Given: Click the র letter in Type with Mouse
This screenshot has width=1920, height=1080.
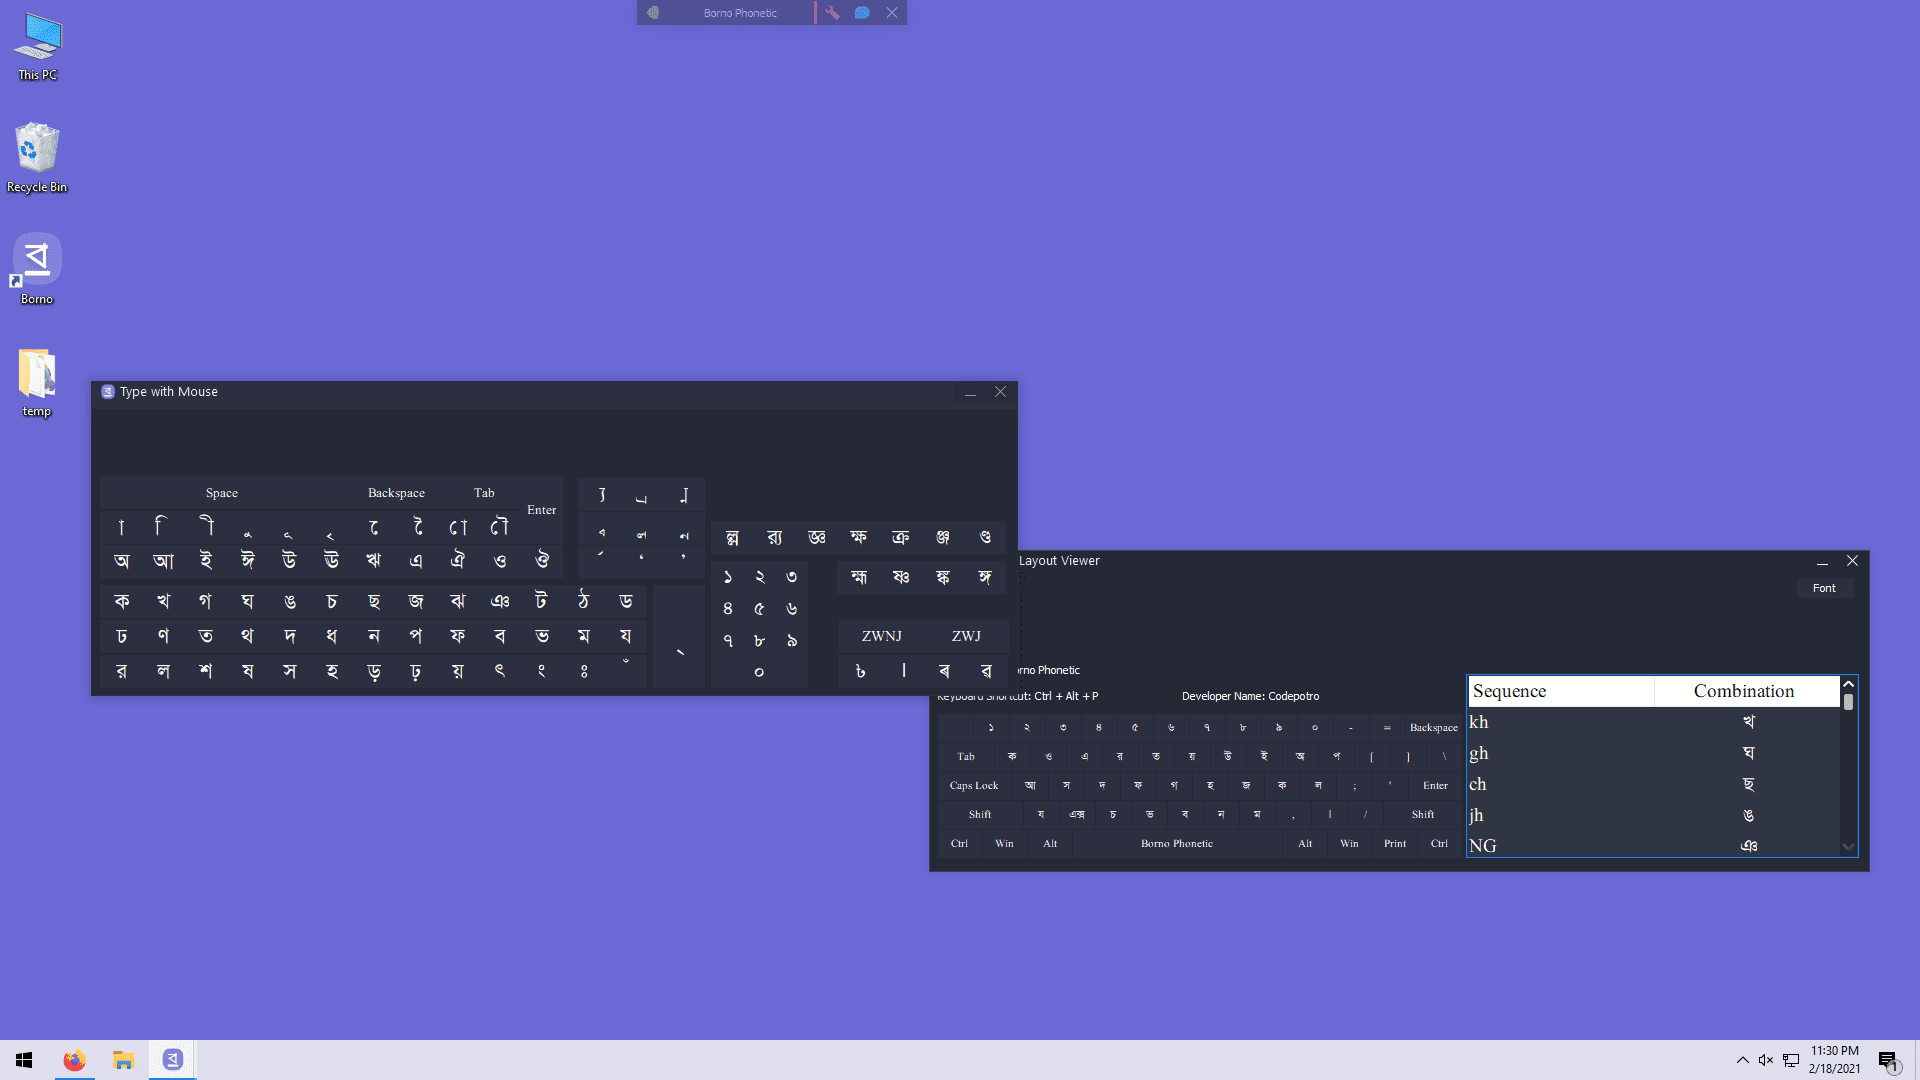Looking at the screenshot, I should tap(122, 671).
